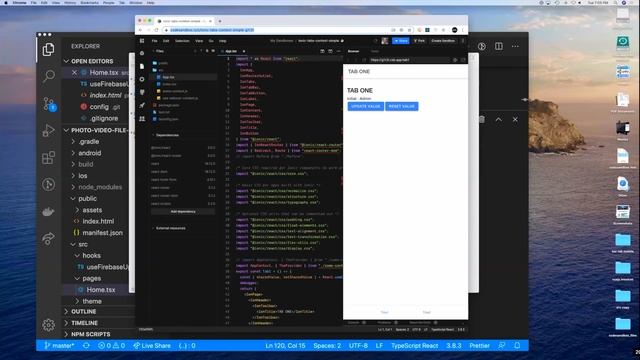
Task: Open the Search view in VS Code
Action: (x=49, y=76)
